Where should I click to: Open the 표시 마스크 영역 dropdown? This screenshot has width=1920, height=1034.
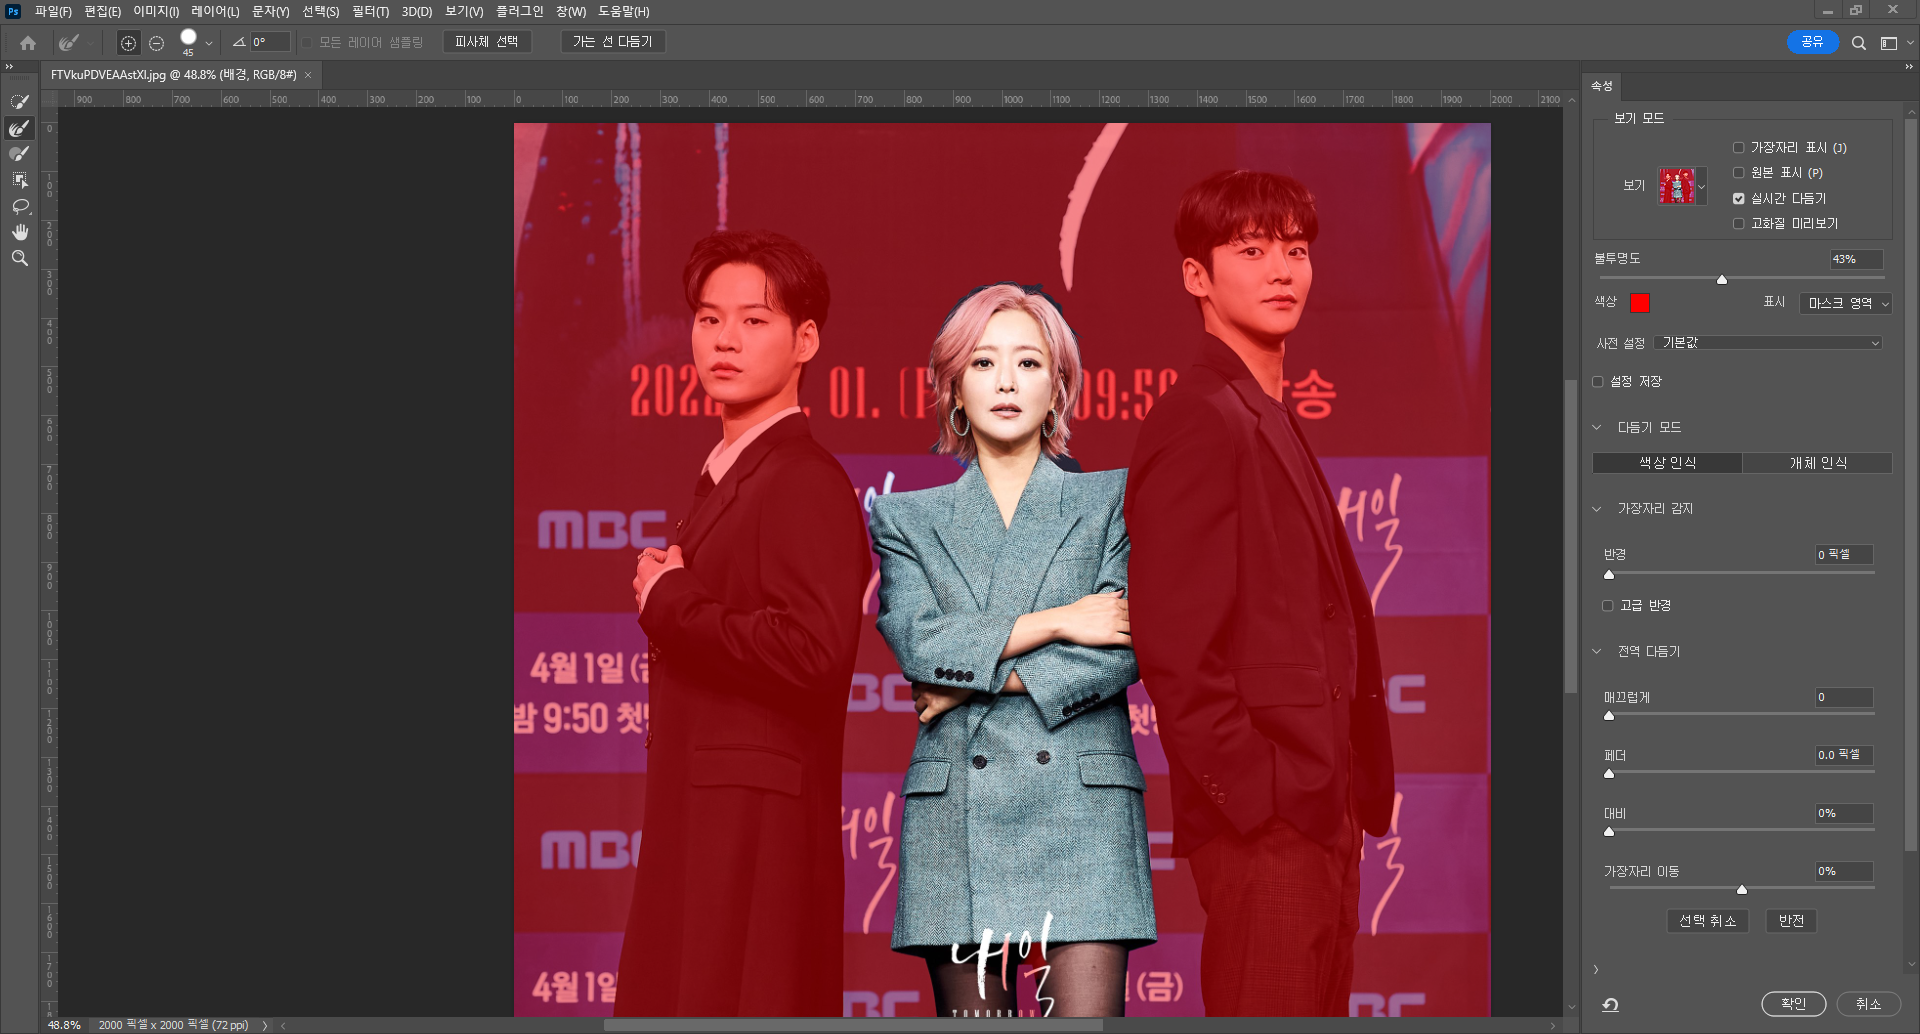[x=1846, y=303]
